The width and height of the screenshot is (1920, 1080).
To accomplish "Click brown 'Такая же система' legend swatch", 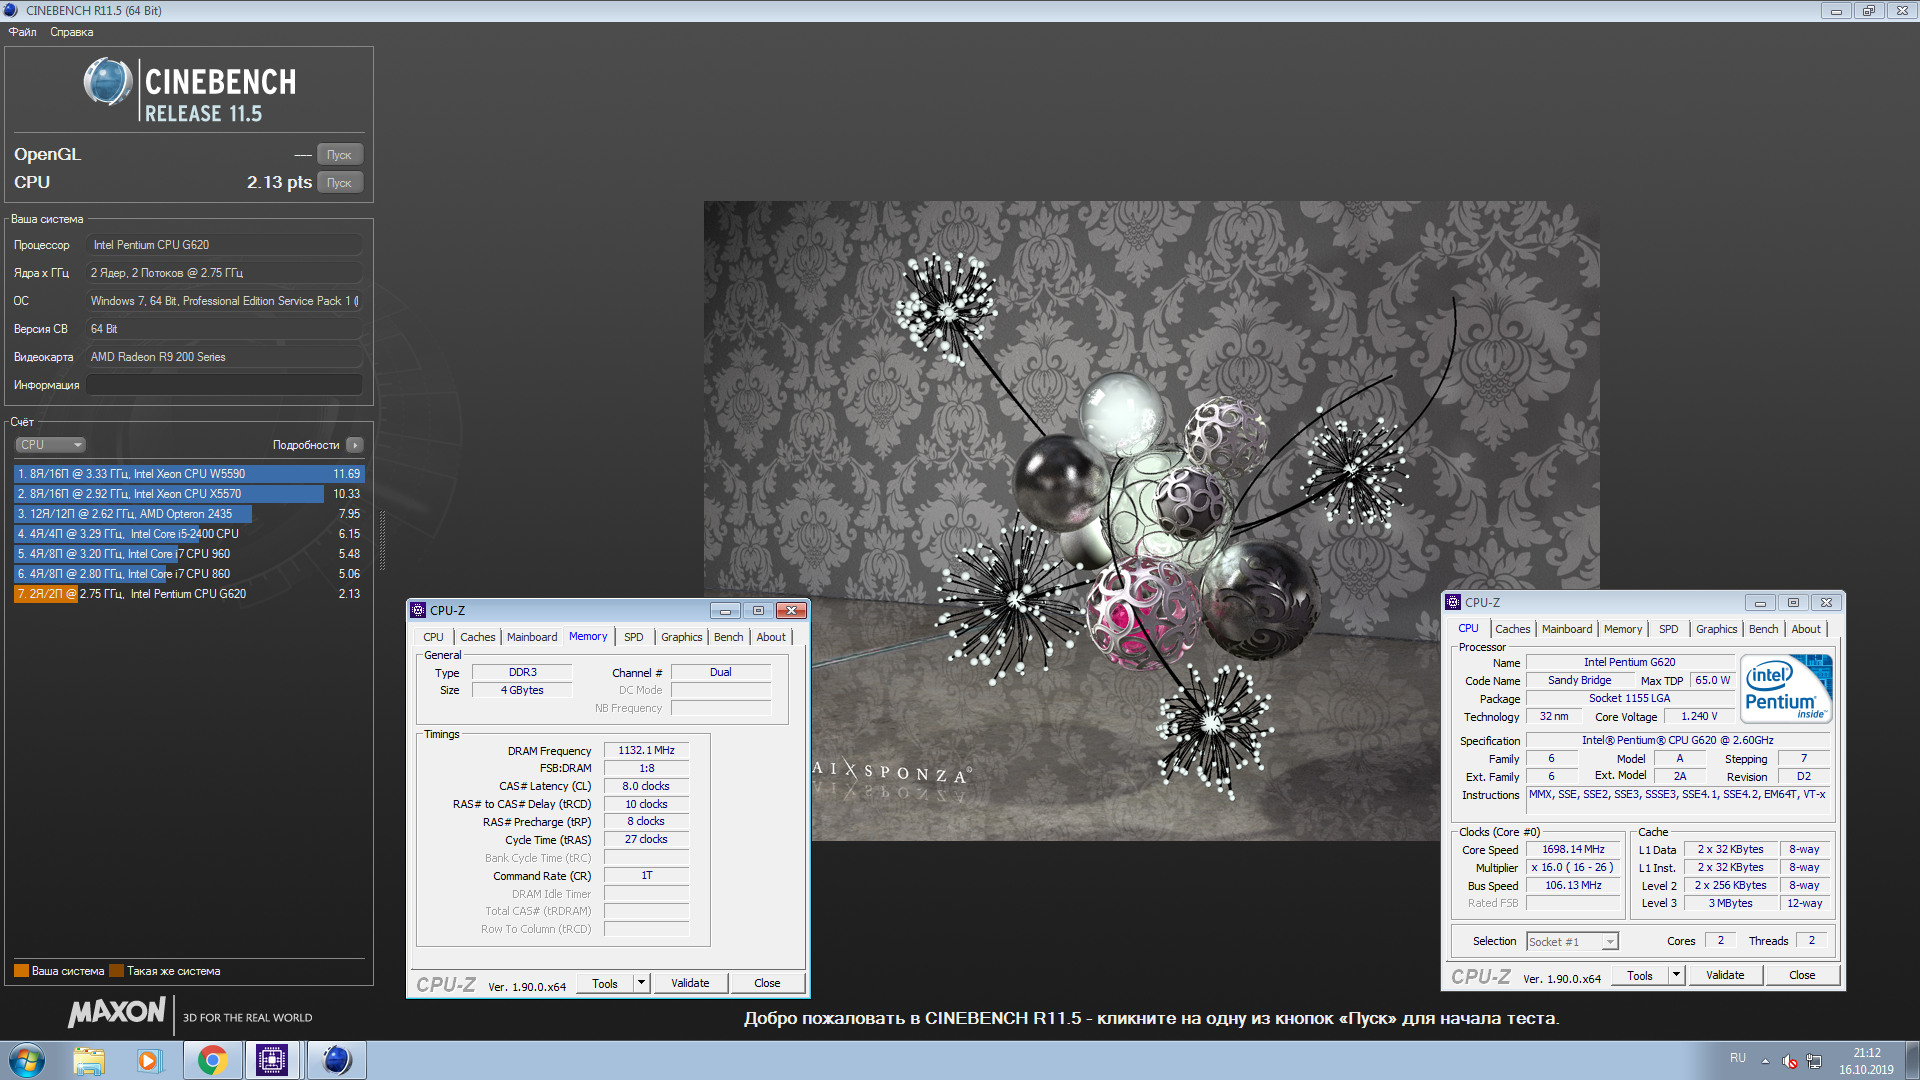I will tap(116, 971).
